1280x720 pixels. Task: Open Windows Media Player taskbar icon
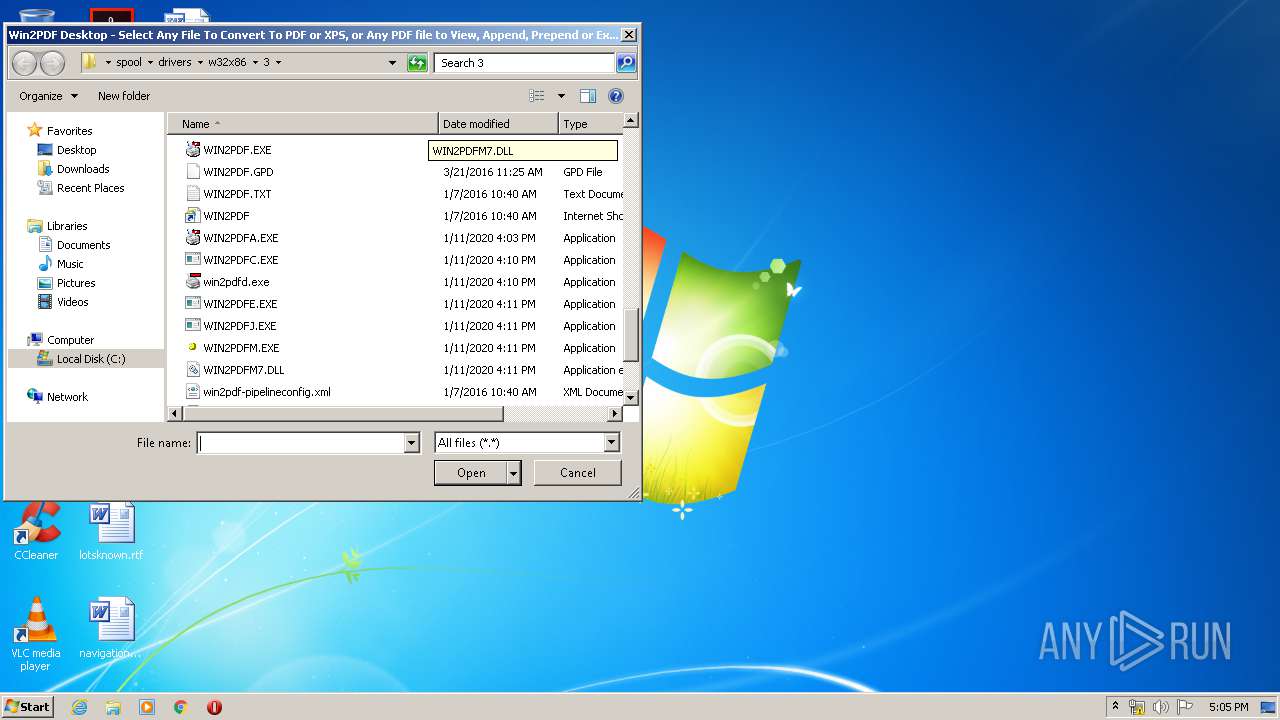147,707
